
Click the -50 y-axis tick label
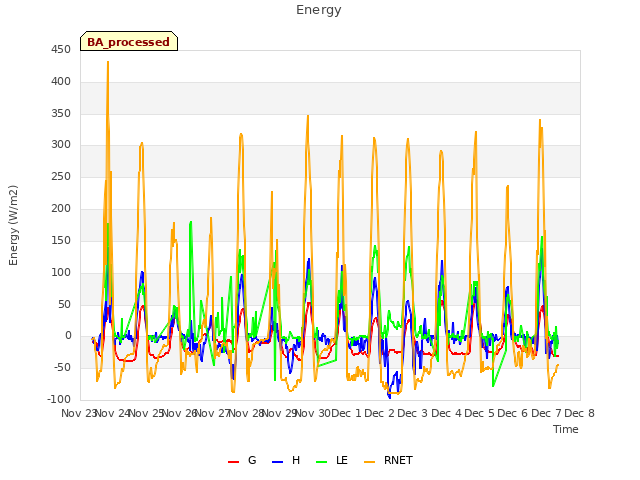pyautogui.click(x=62, y=368)
